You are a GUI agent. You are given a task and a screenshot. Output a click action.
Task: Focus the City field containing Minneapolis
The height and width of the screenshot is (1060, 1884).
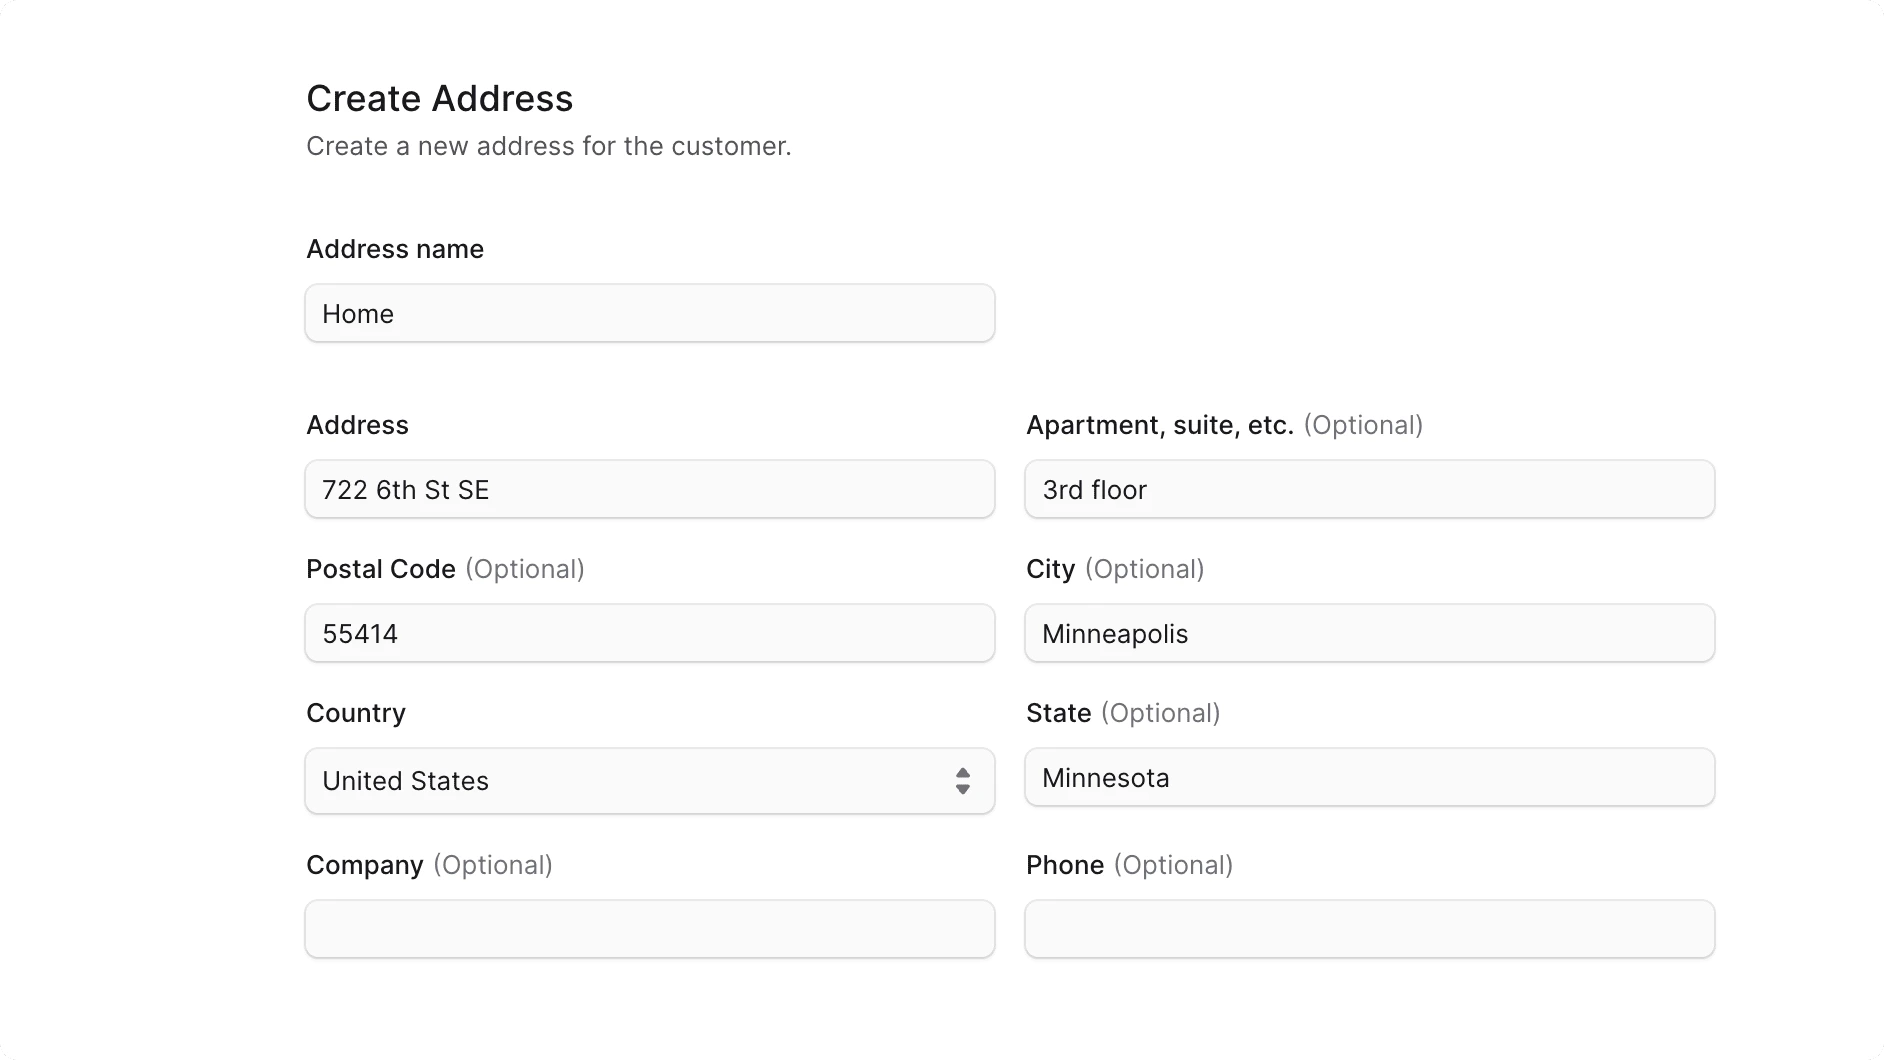pos(1370,633)
